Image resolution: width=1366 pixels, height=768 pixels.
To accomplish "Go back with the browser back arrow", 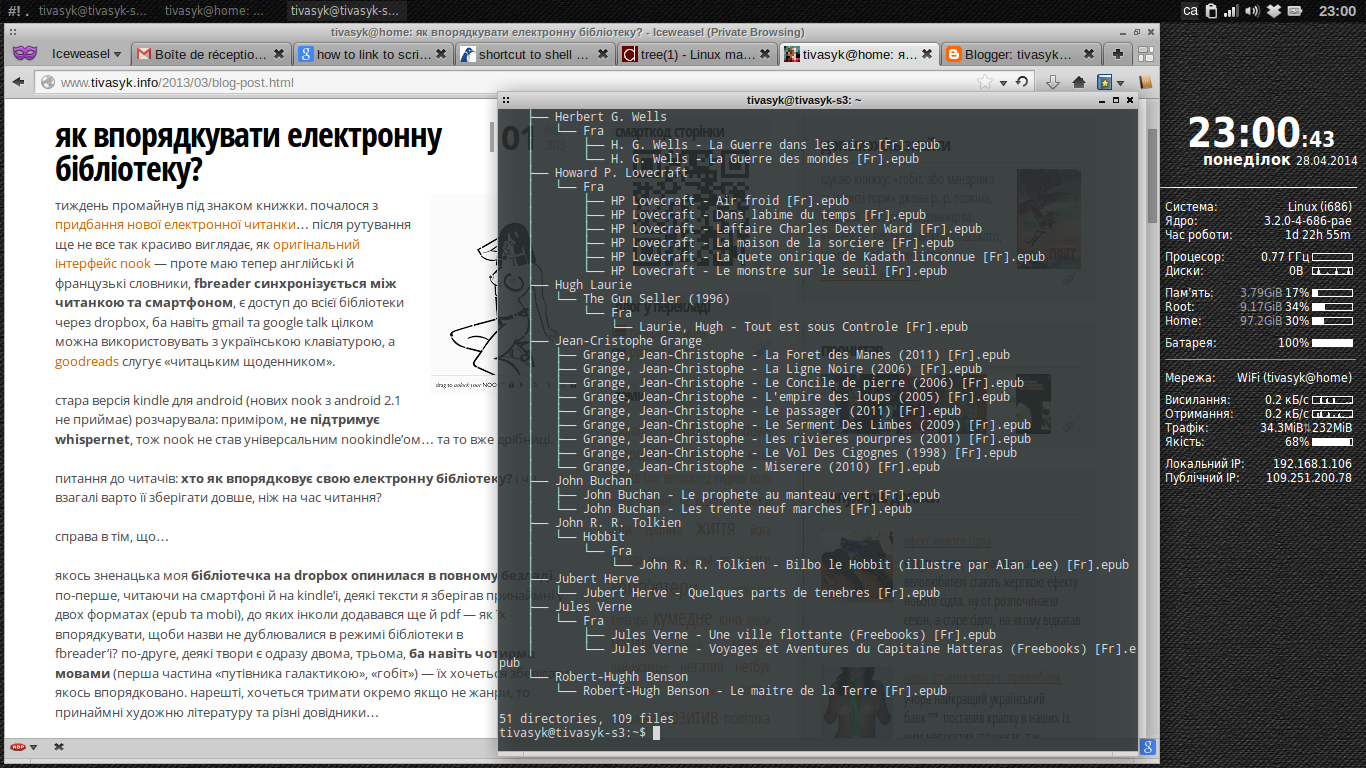I will 17,82.
